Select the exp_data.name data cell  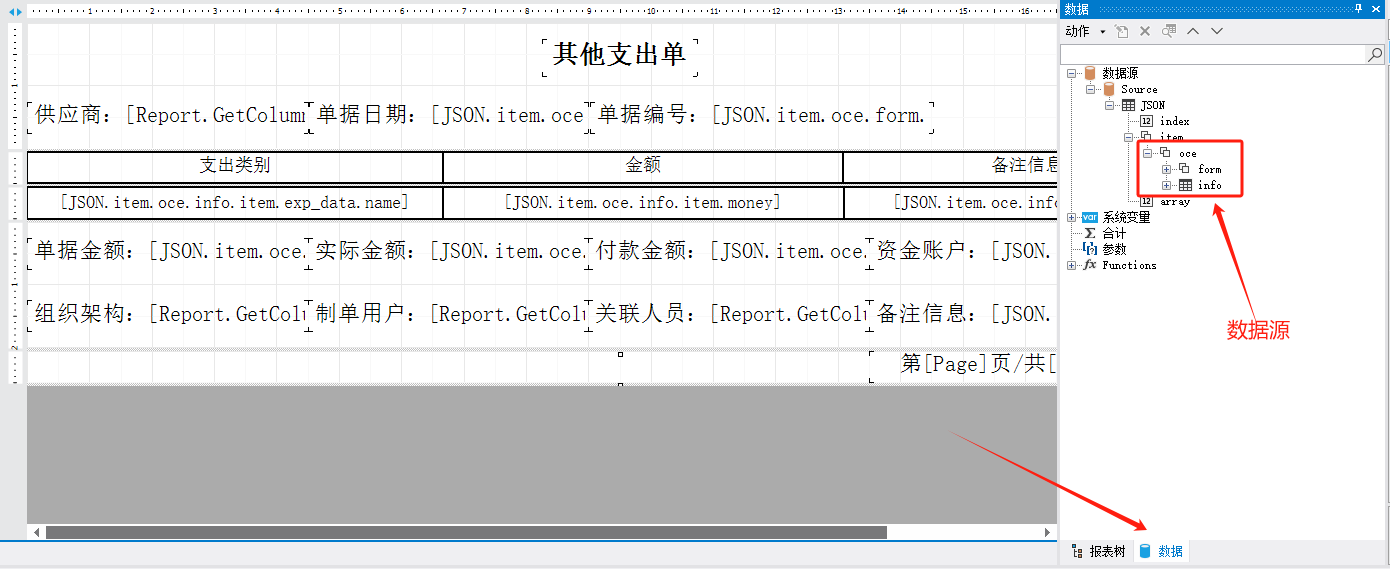(235, 203)
